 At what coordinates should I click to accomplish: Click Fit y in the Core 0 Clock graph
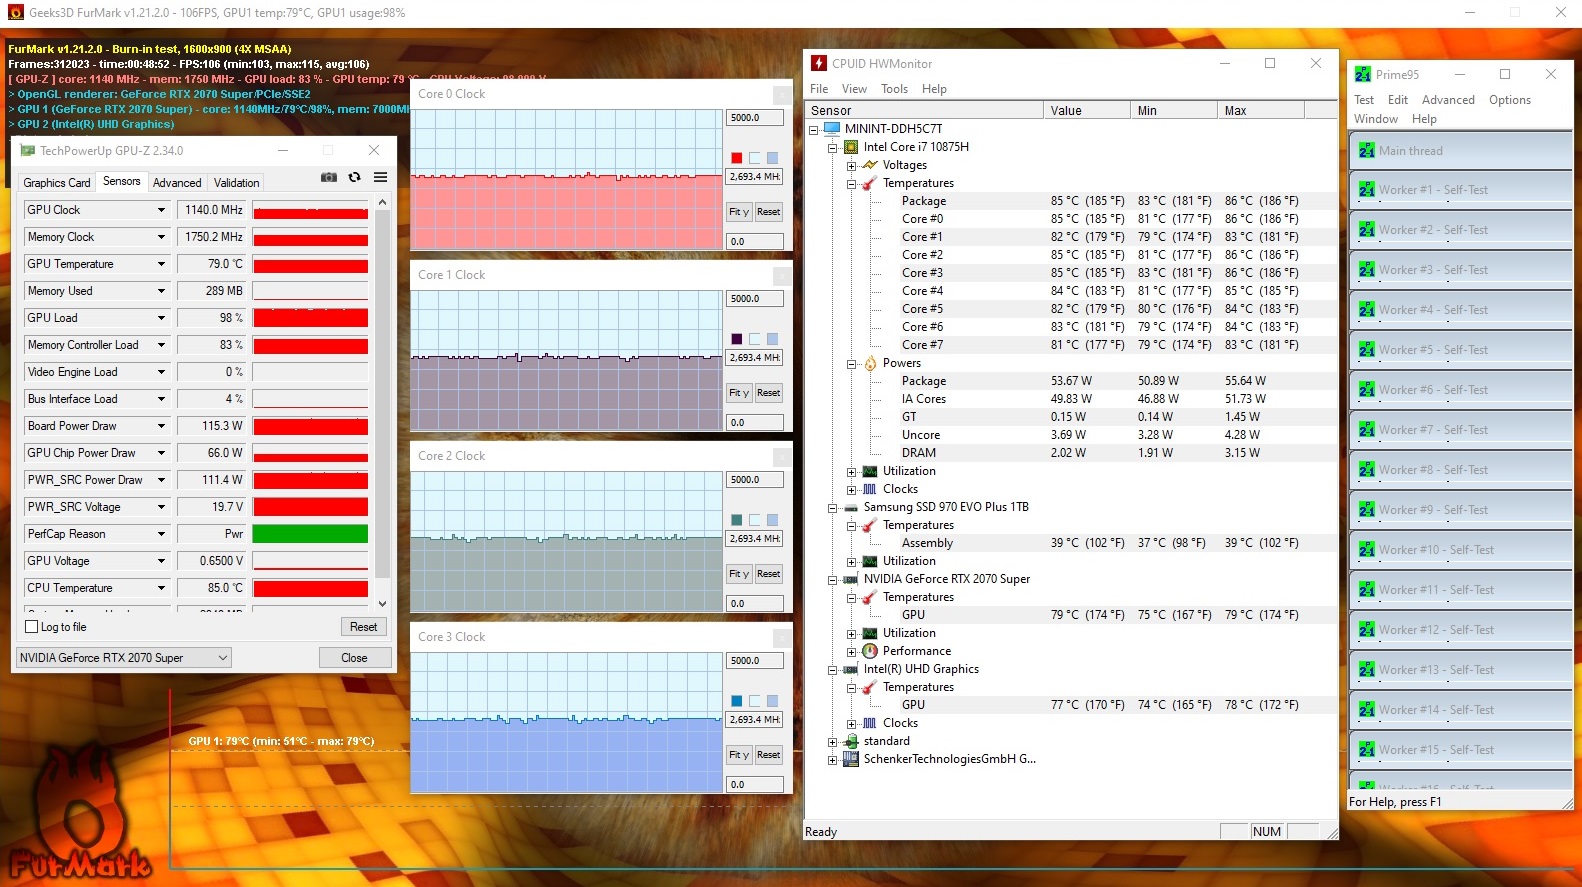click(x=739, y=212)
